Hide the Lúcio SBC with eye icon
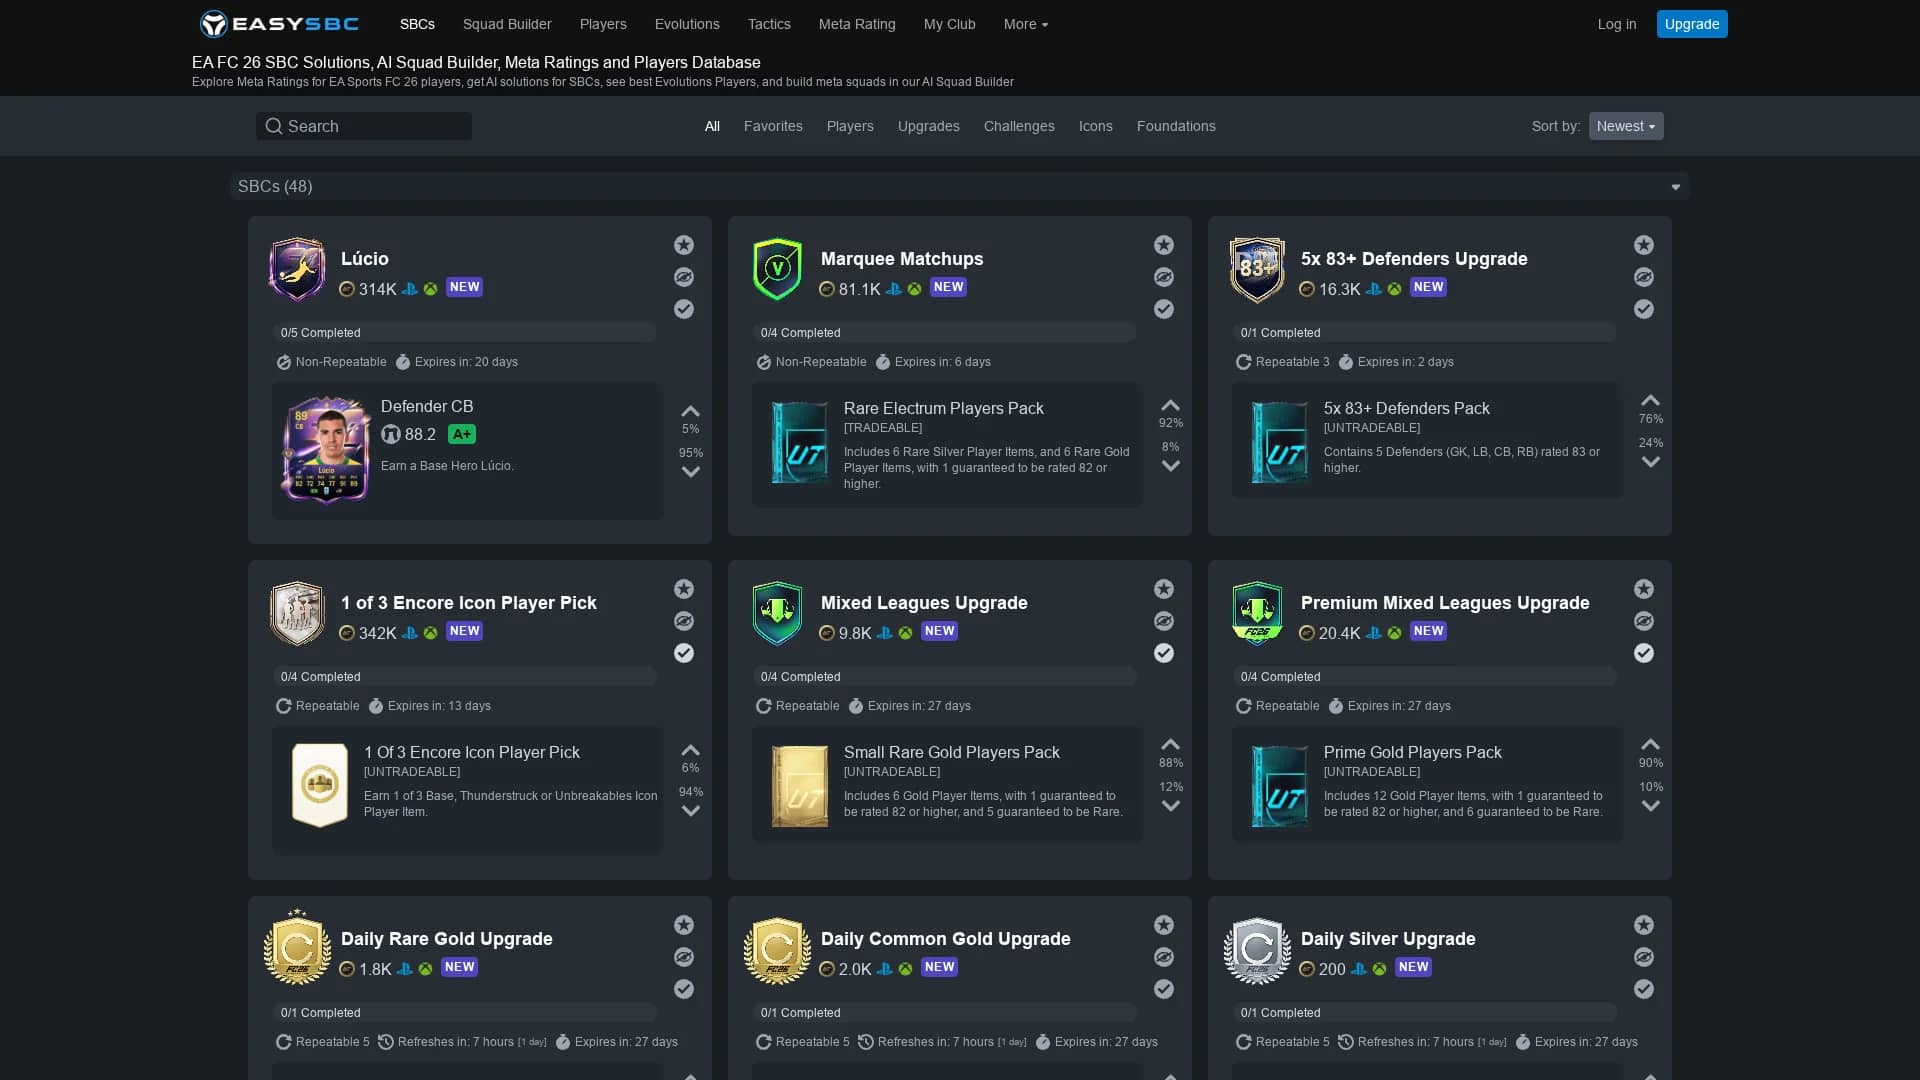Image resolution: width=1920 pixels, height=1080 pixels. pyautogui.click(x=684, y=277)
